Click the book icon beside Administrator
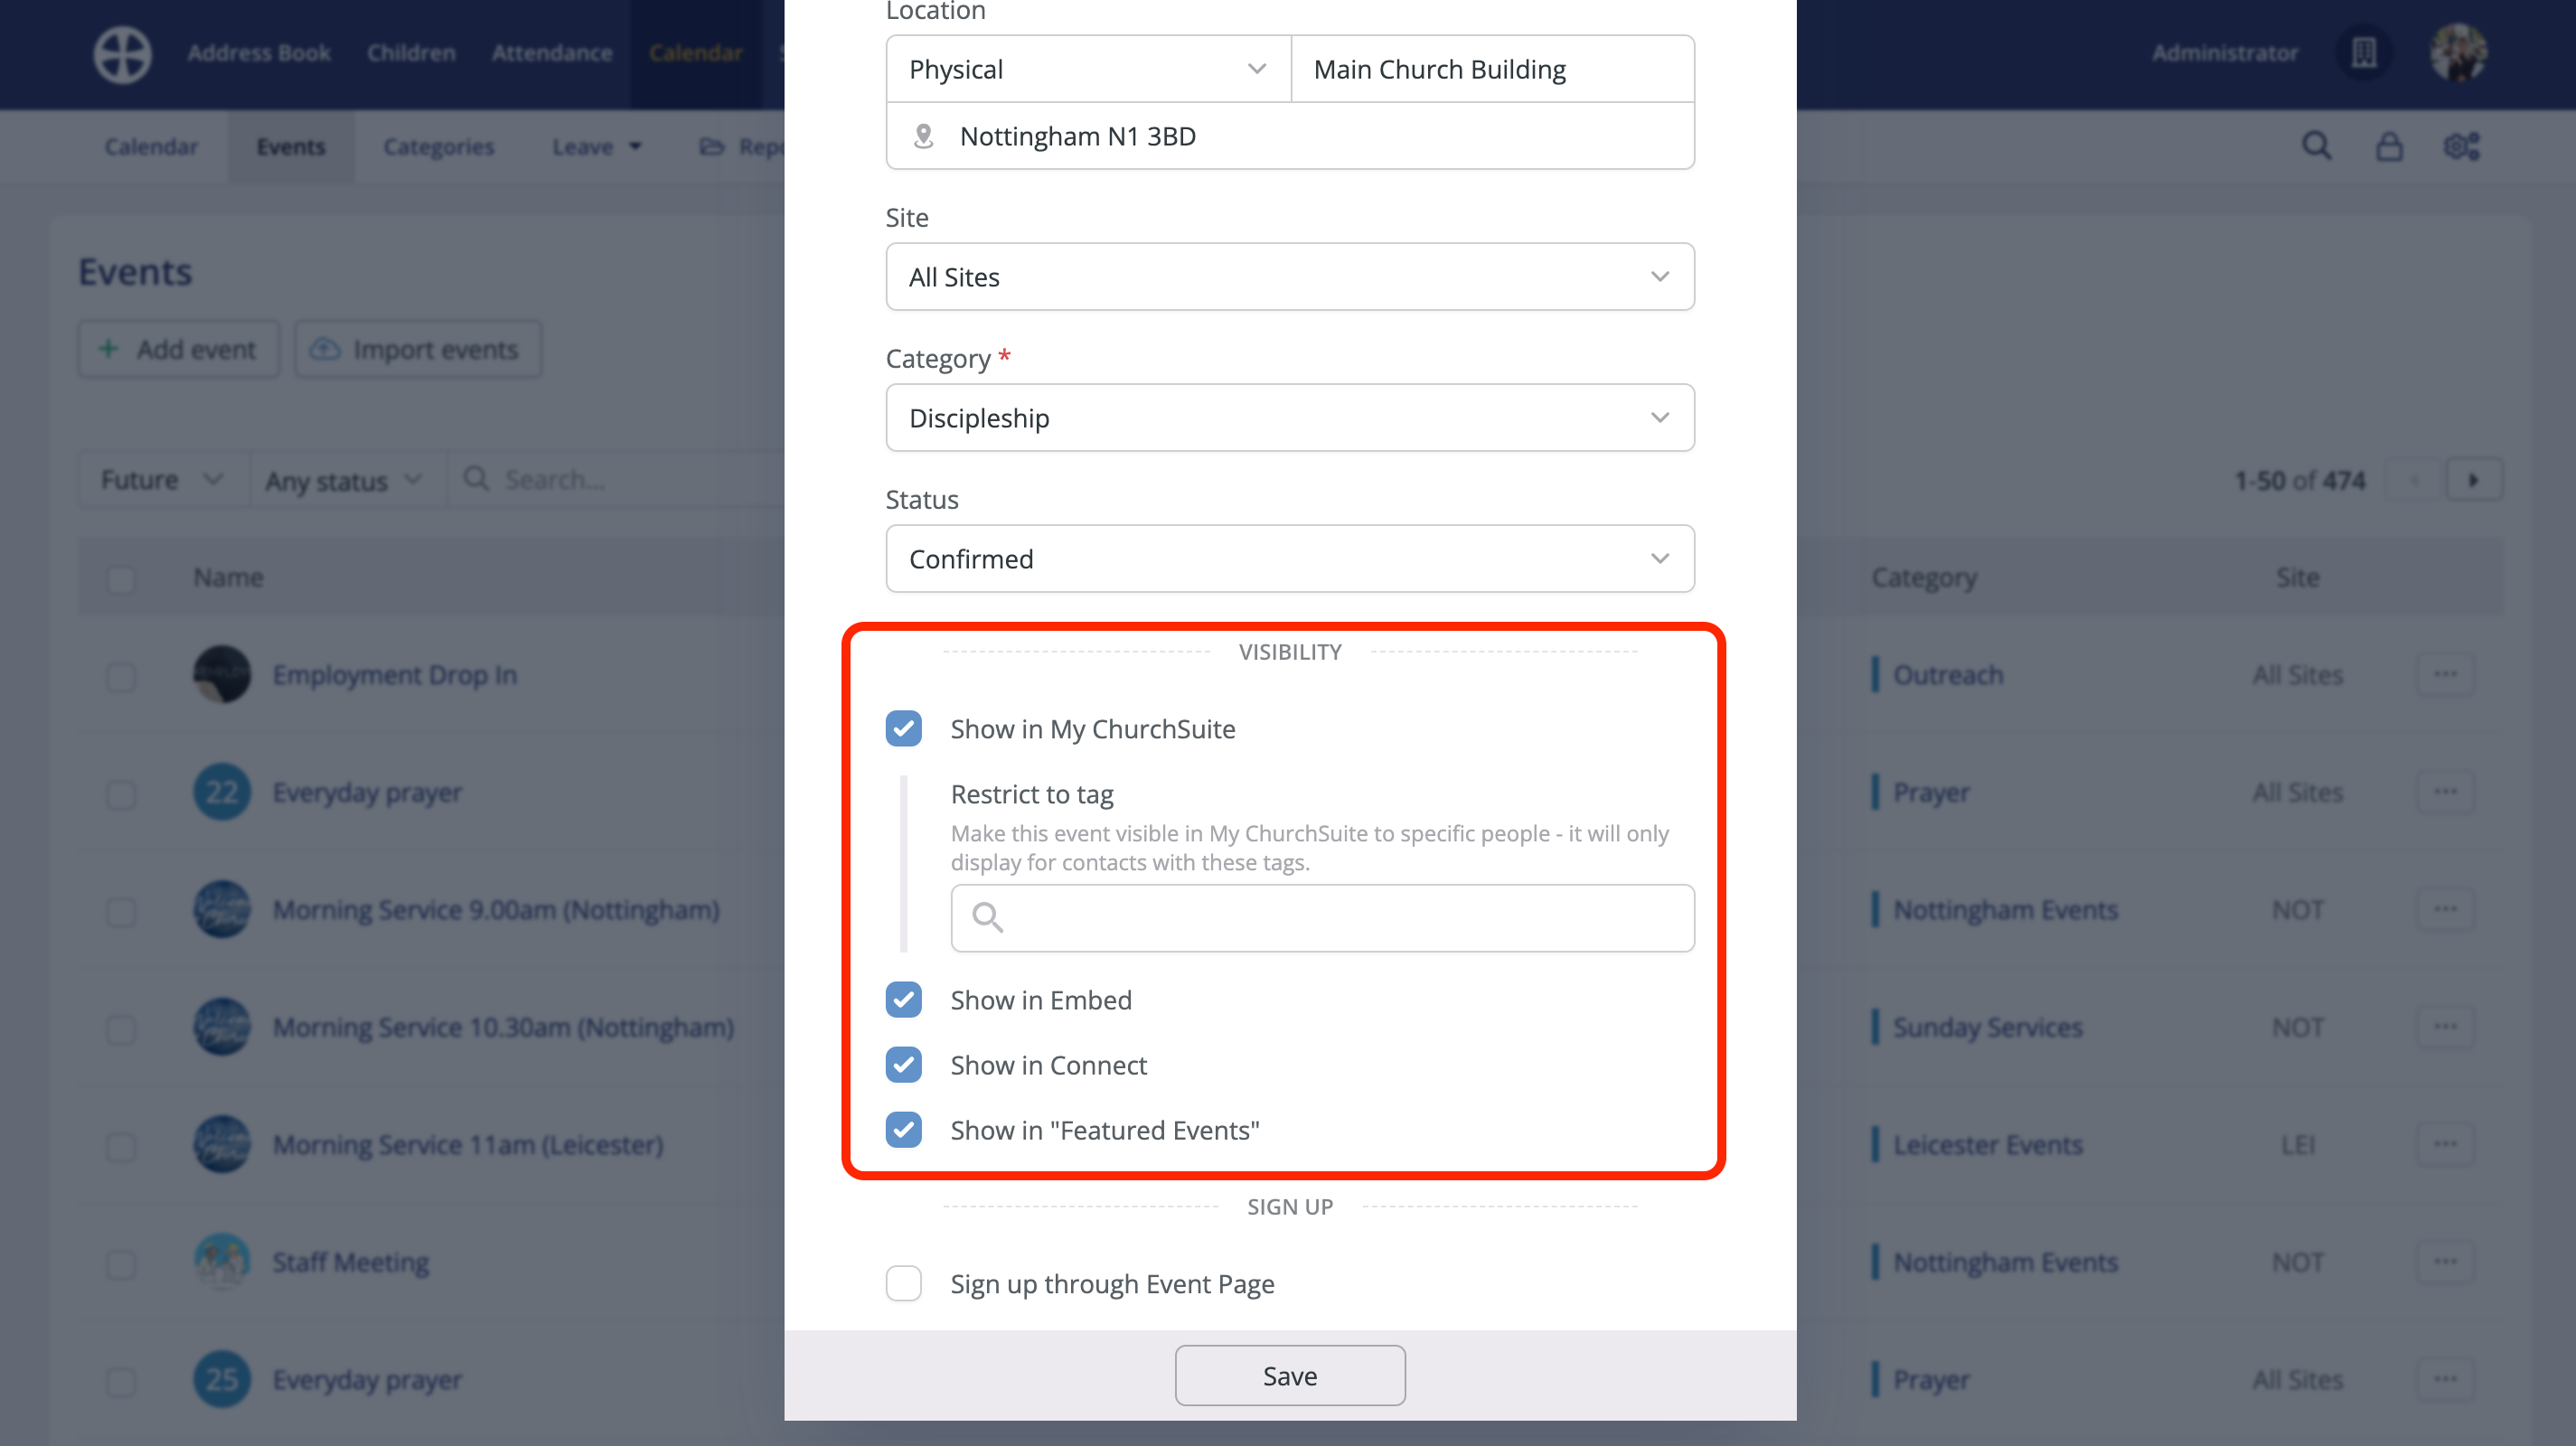Image resolution: width=2576 pixels, height=1446 pixels. click(x=2363, y=52)
